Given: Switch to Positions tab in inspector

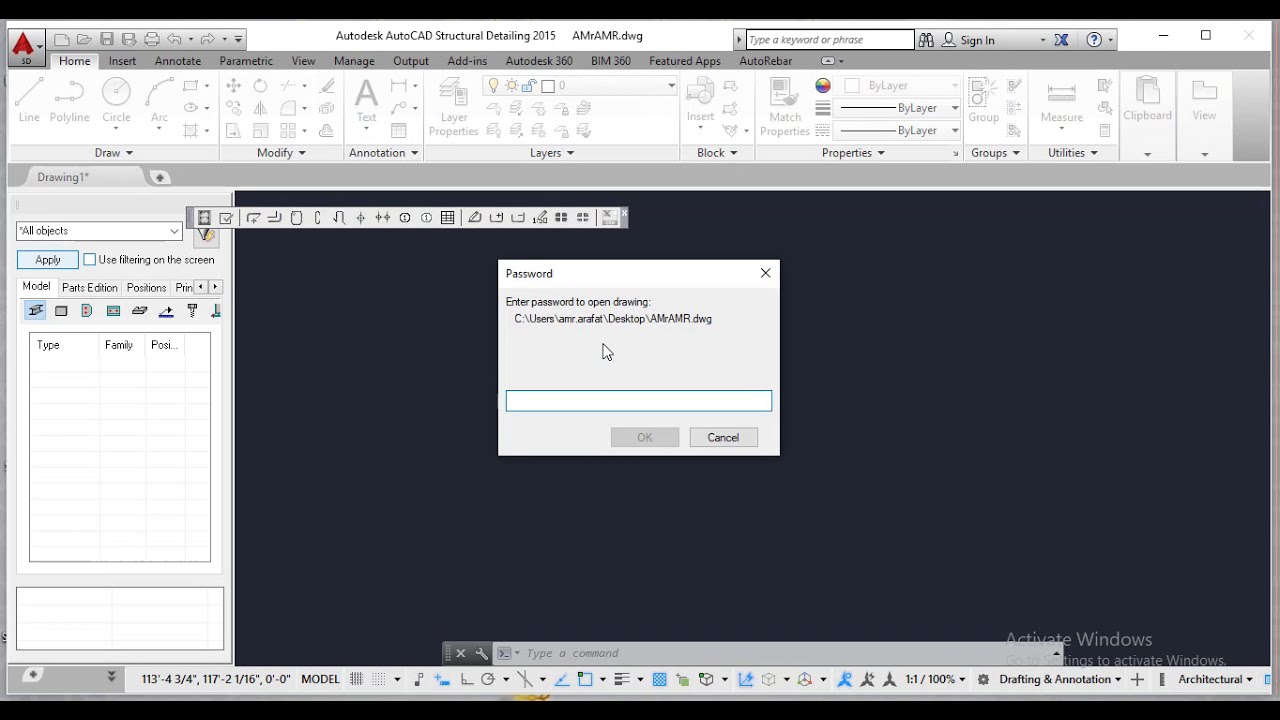Looking at the screenshot, I should click(146, 287).
